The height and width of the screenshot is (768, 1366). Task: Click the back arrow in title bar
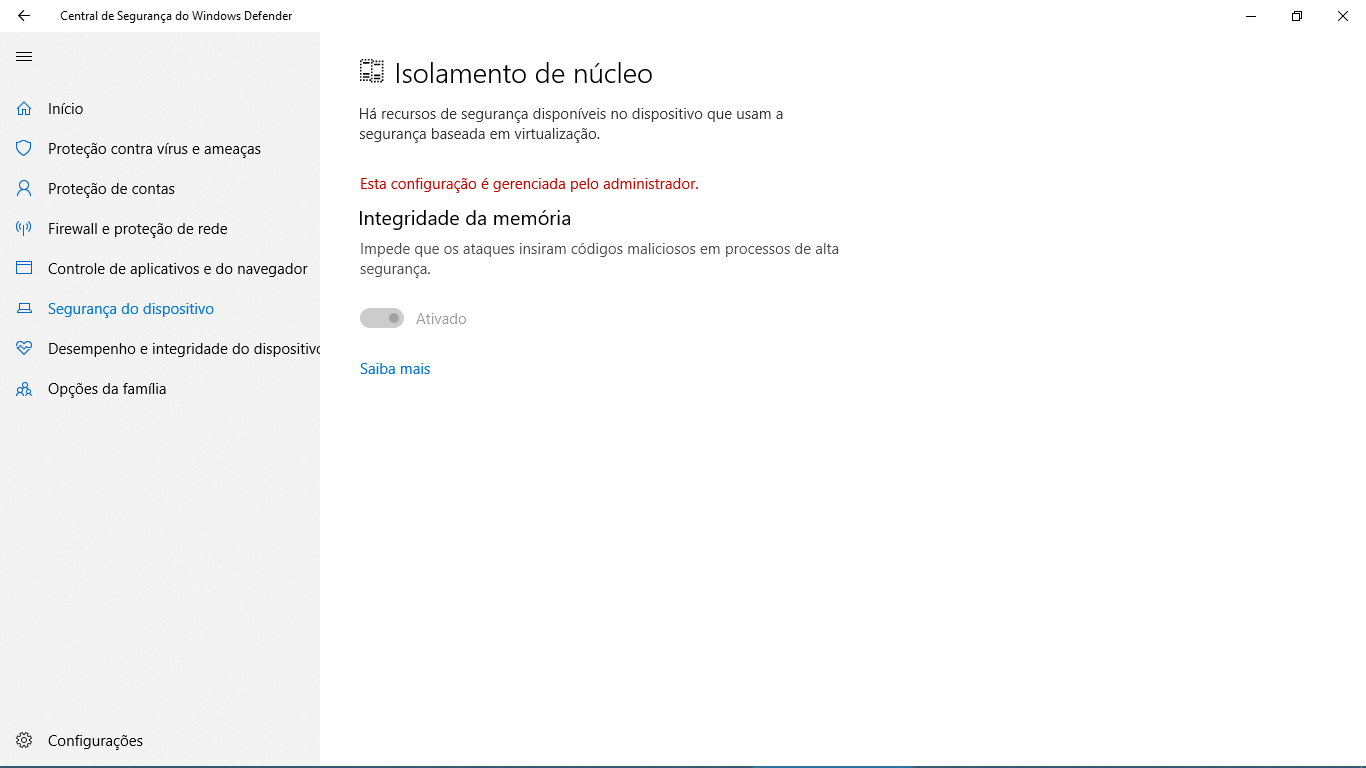pyautogui.click(x=24, y=16)
